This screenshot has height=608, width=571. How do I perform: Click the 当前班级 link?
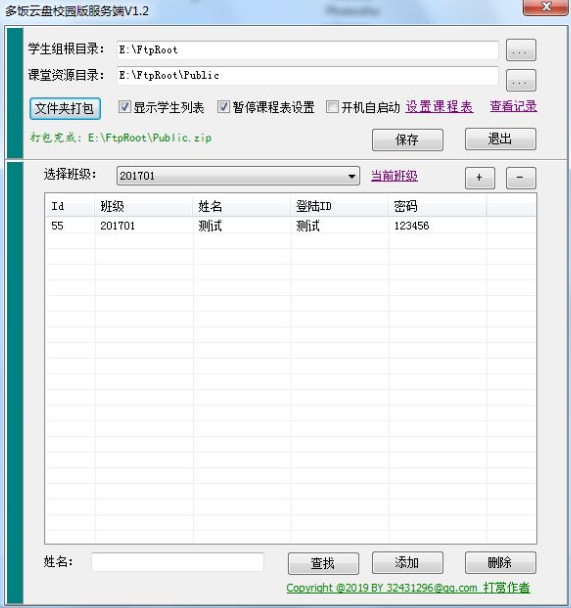pyautogui.click(x=394, y=176)
